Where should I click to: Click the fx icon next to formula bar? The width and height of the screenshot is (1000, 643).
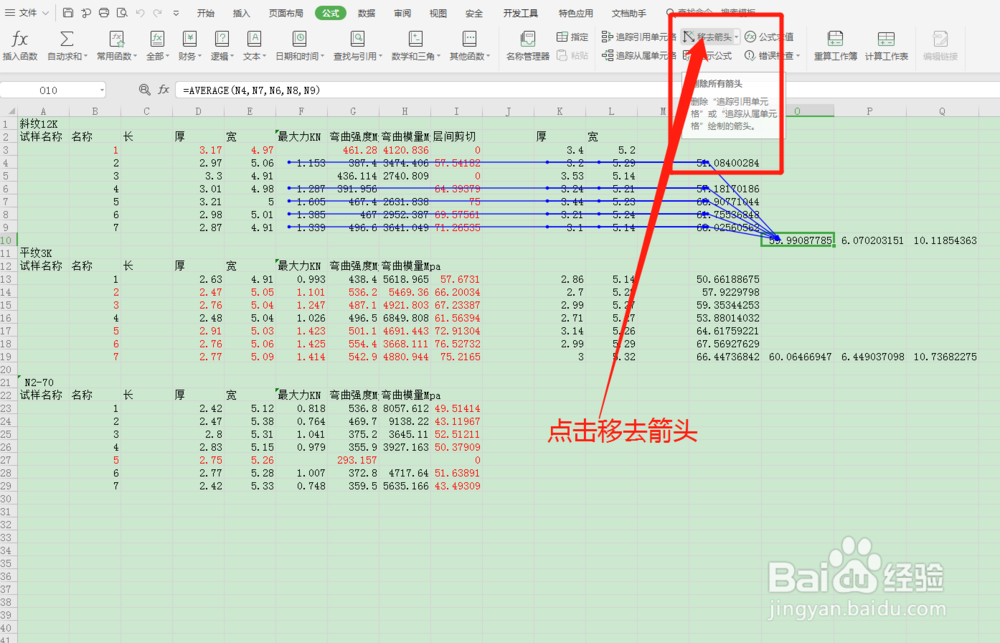(x=163, y=90)
